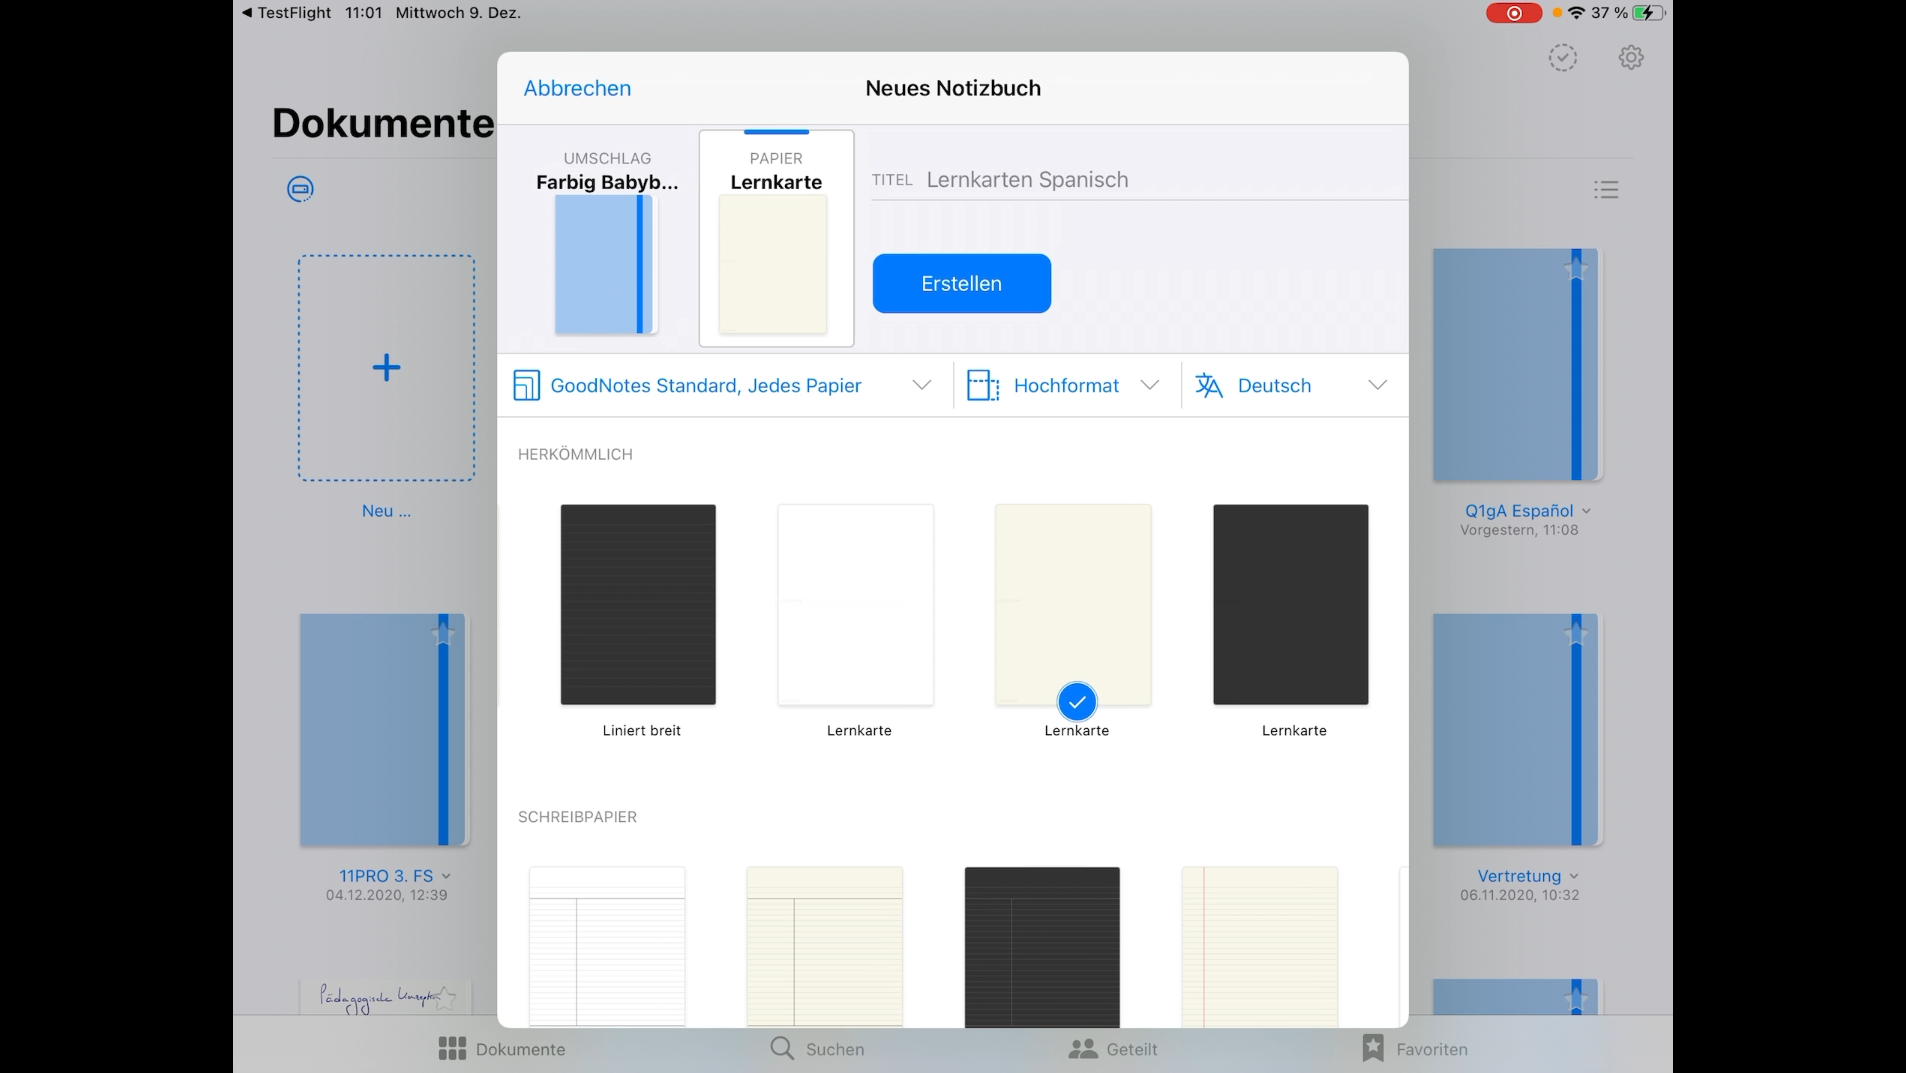This screenshot has width=1906, height=1073.
Task: Tap Abbrechen to cancel new notebook
Action: (577, 88)
